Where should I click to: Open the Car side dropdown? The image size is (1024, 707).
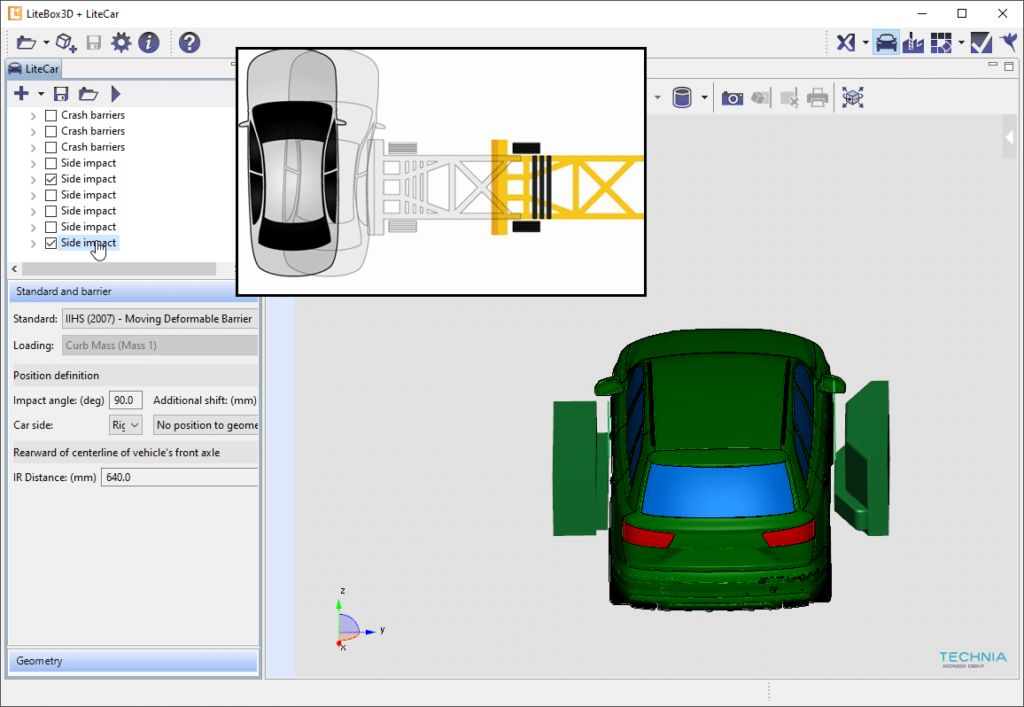(125, 425)
